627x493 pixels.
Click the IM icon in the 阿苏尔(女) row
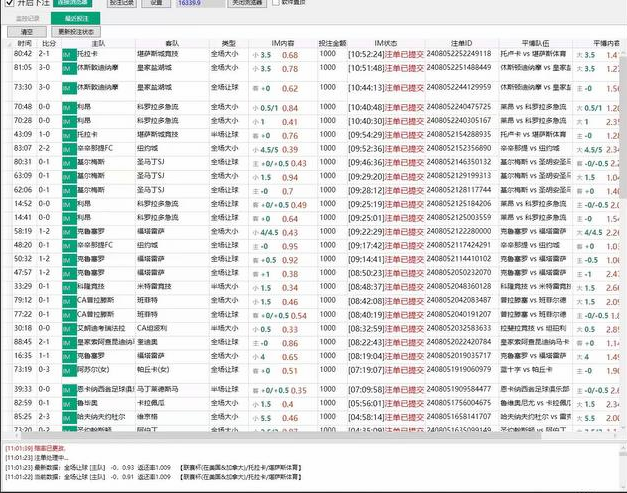(69, 369)
